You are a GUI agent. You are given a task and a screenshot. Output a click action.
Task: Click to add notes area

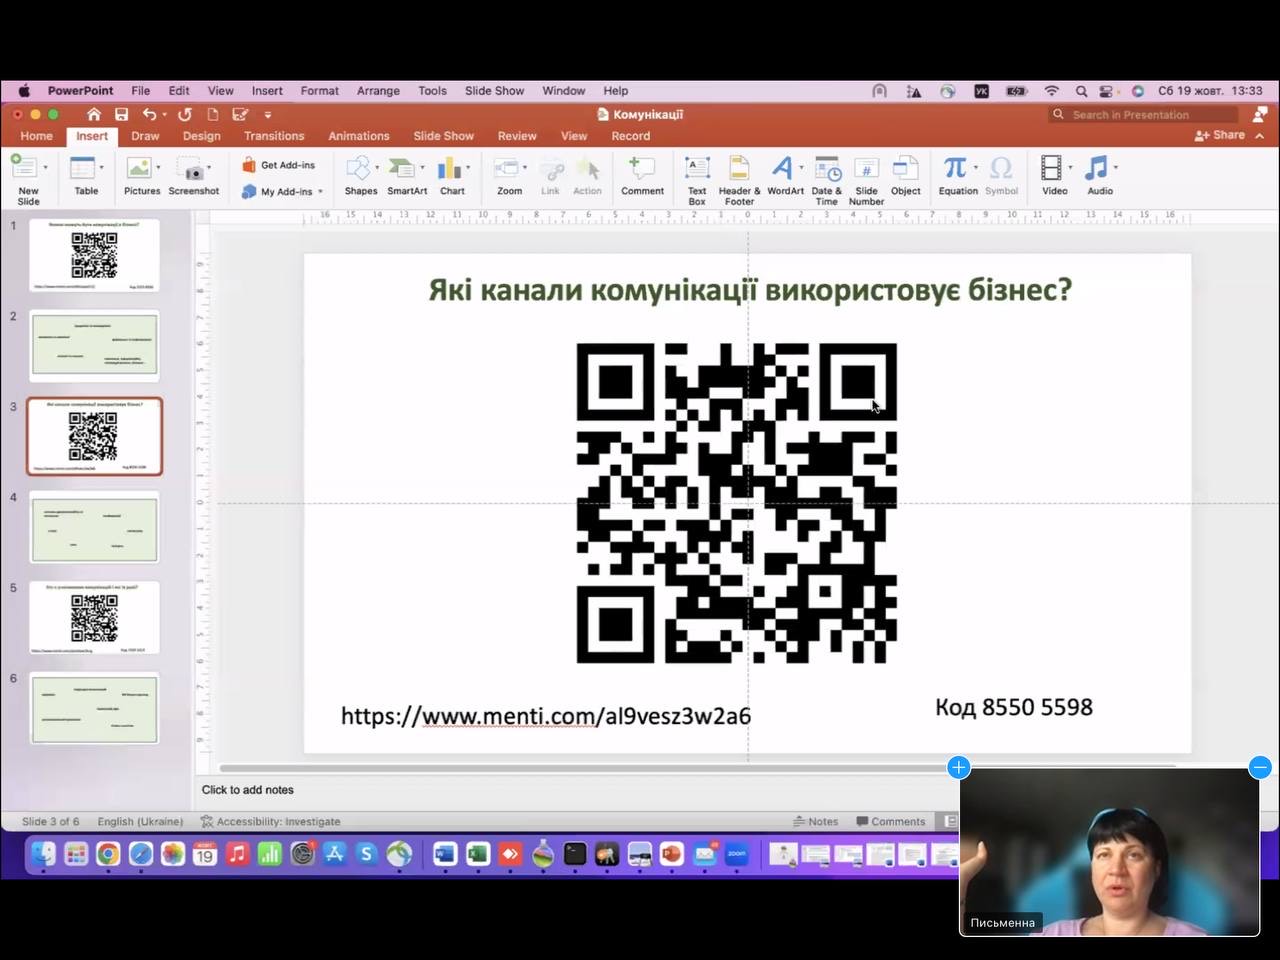248,789
